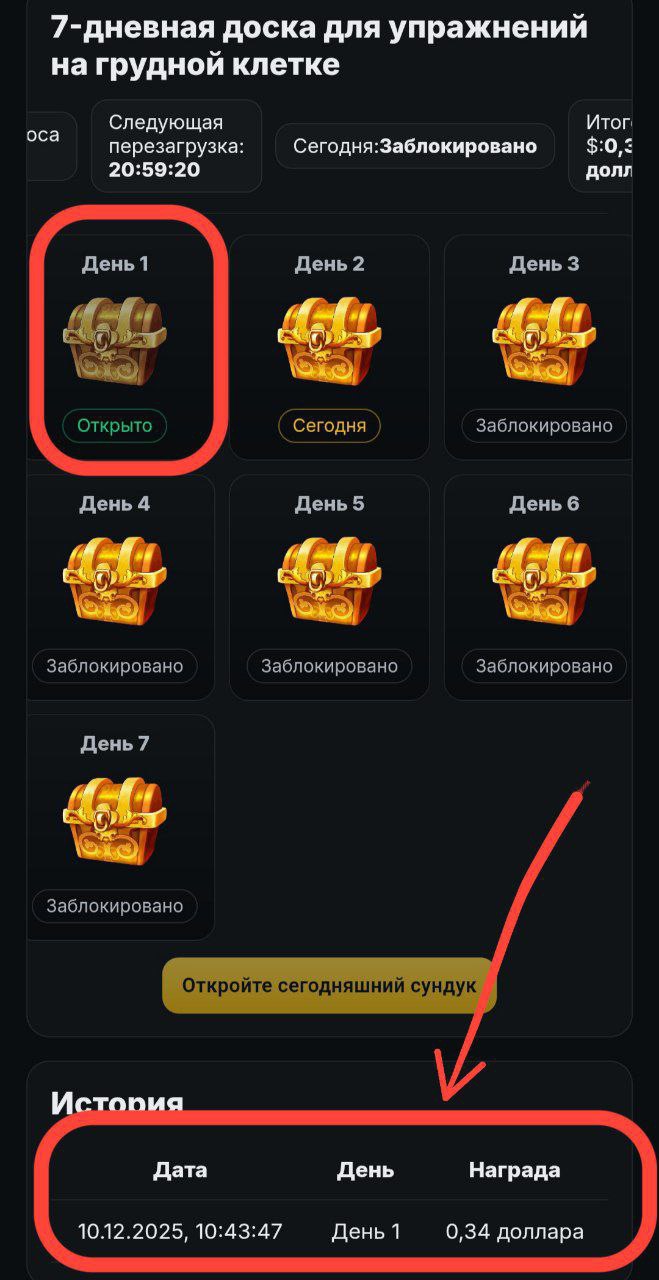The image size is (659, 1280).
Task: Click the 0,34 доллара reward value
Action: [x=515, y=1232]
